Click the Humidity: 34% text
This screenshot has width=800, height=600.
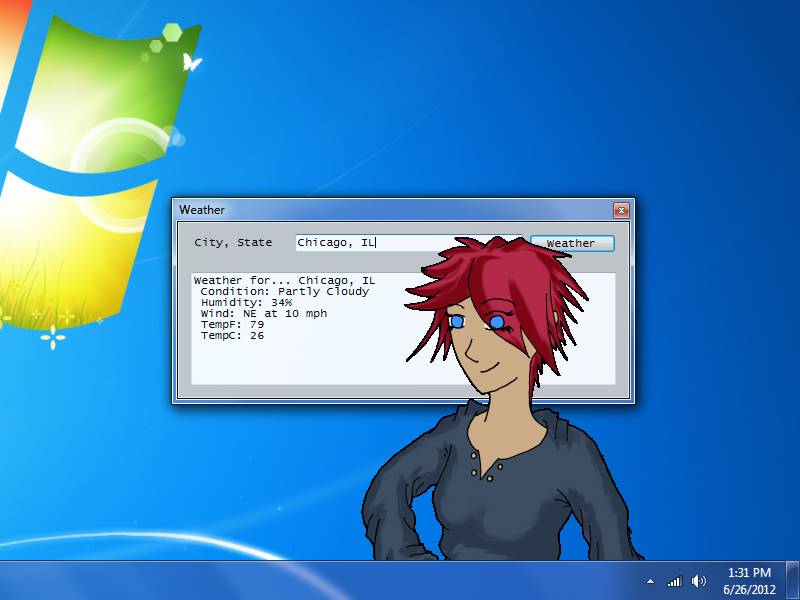[247, 302]
